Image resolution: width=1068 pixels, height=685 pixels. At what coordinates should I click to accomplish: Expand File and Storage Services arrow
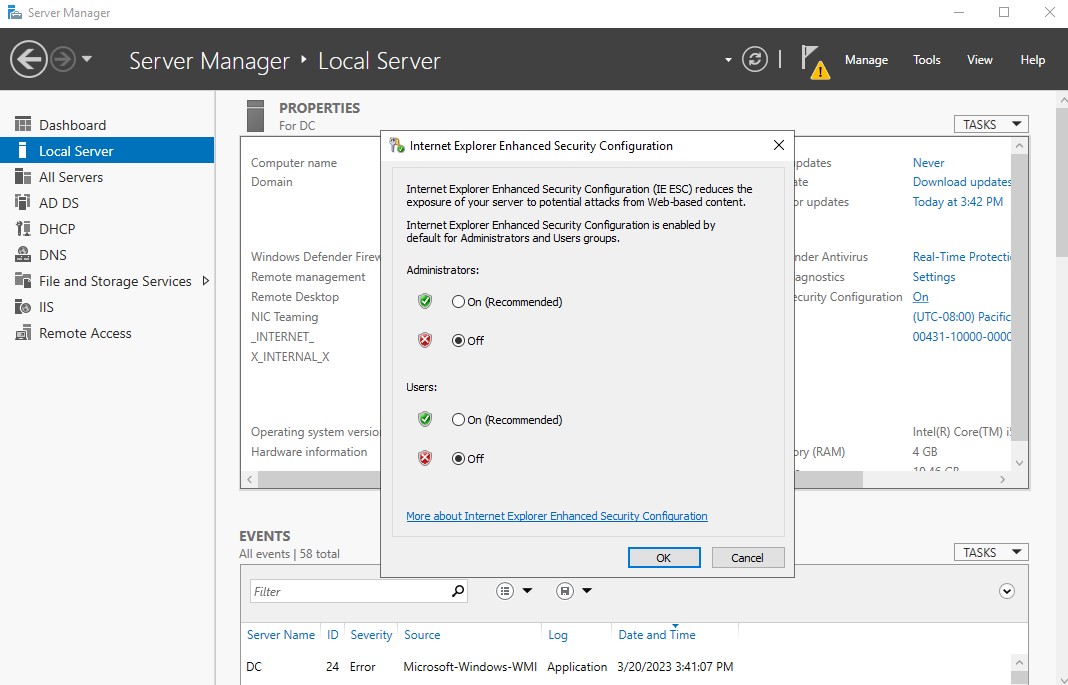tap(206, 281)
